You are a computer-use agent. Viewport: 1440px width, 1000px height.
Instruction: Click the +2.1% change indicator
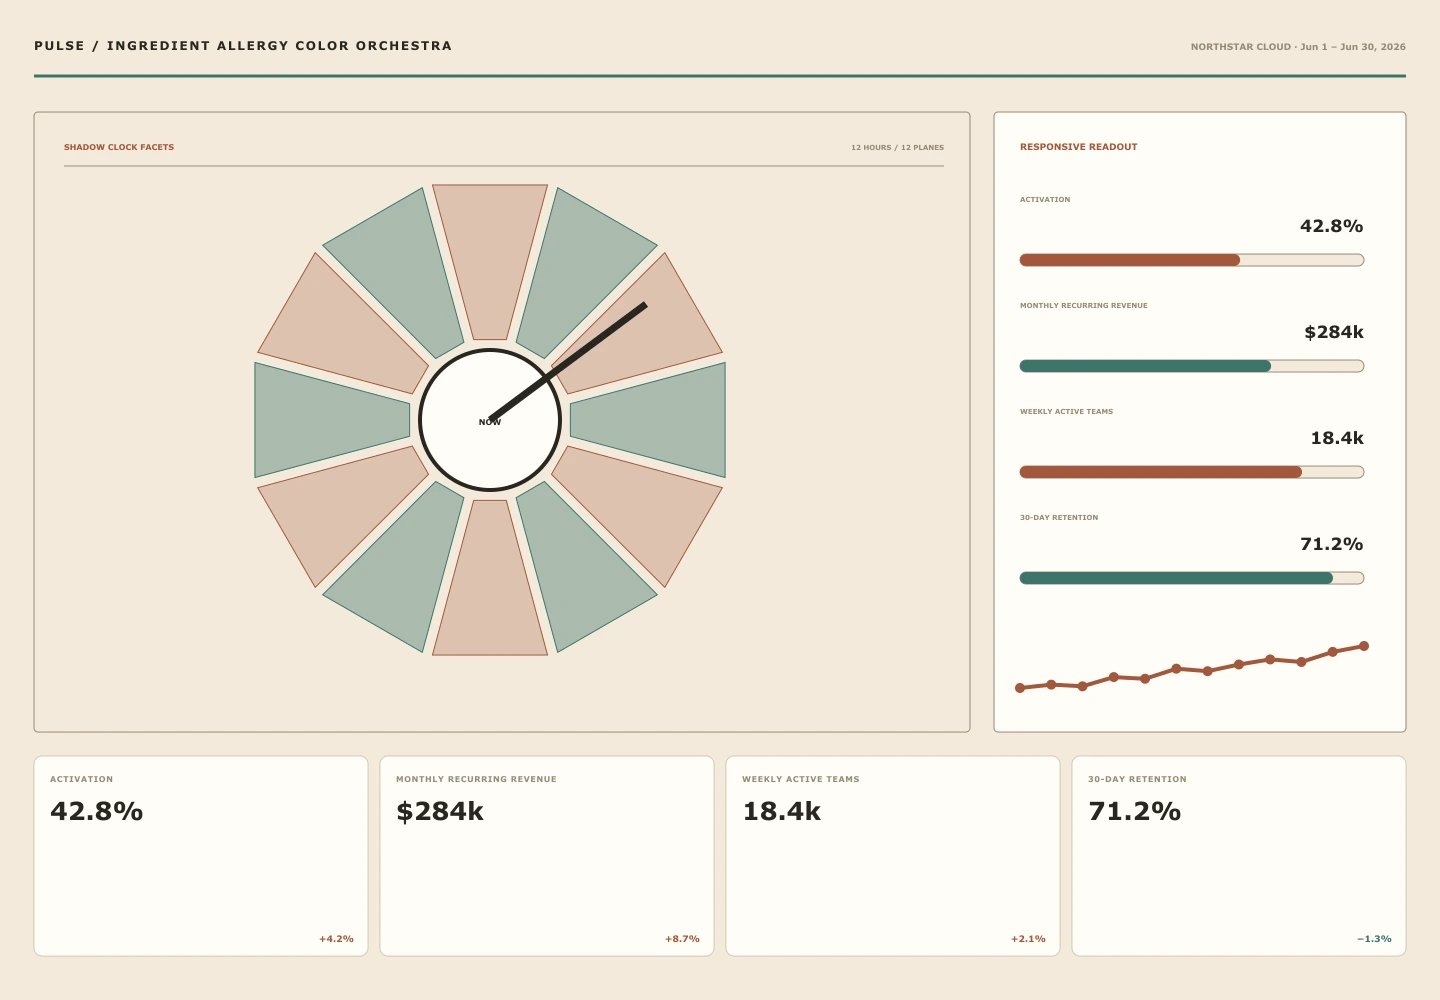[x=1028, y=939]
